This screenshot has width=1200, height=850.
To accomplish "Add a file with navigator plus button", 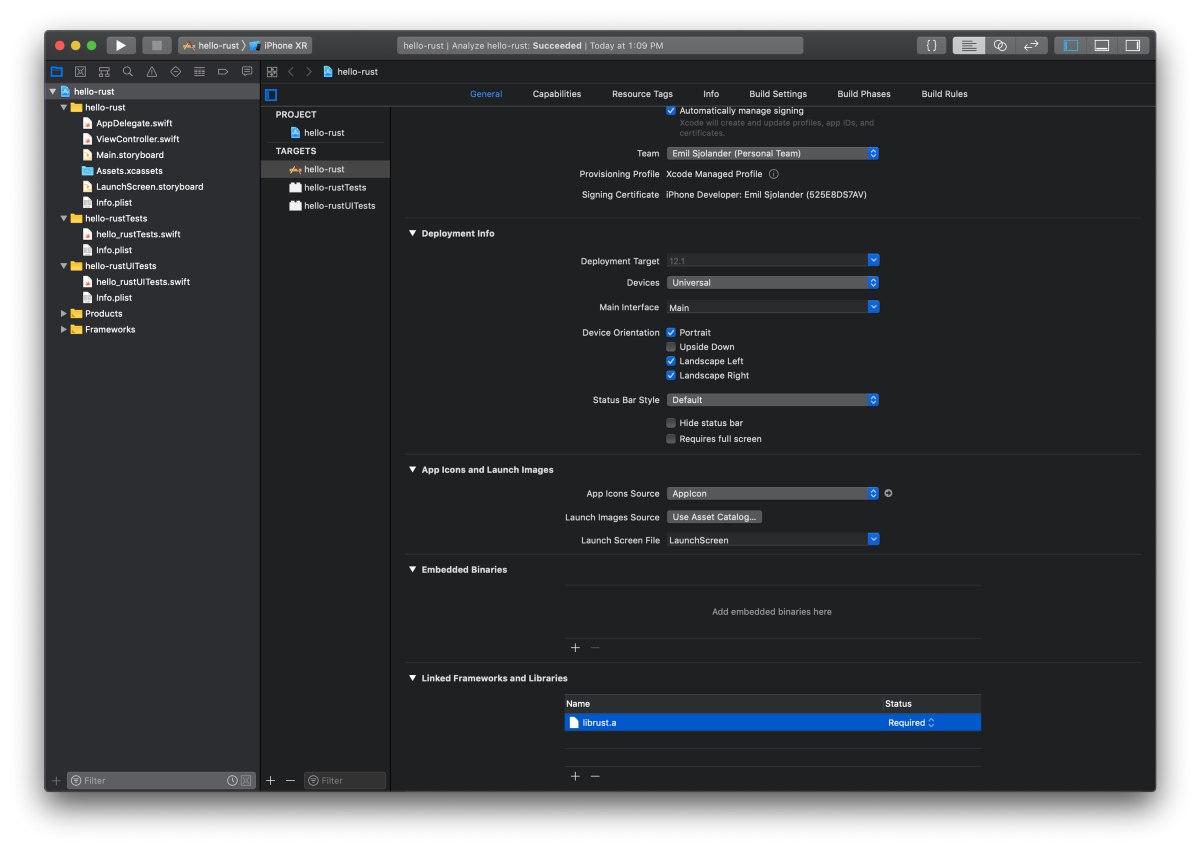I will click(x=56, y=780).
